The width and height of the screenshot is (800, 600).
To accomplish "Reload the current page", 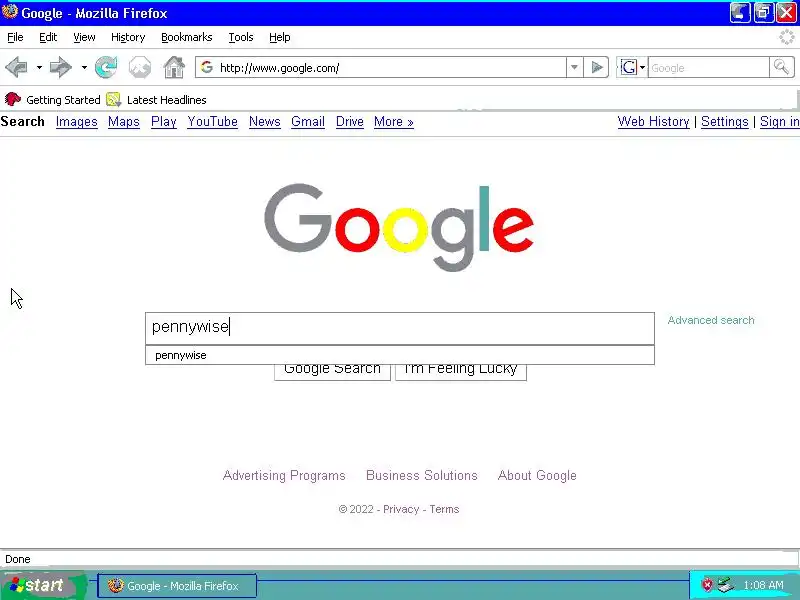I will tap(106, 67).
